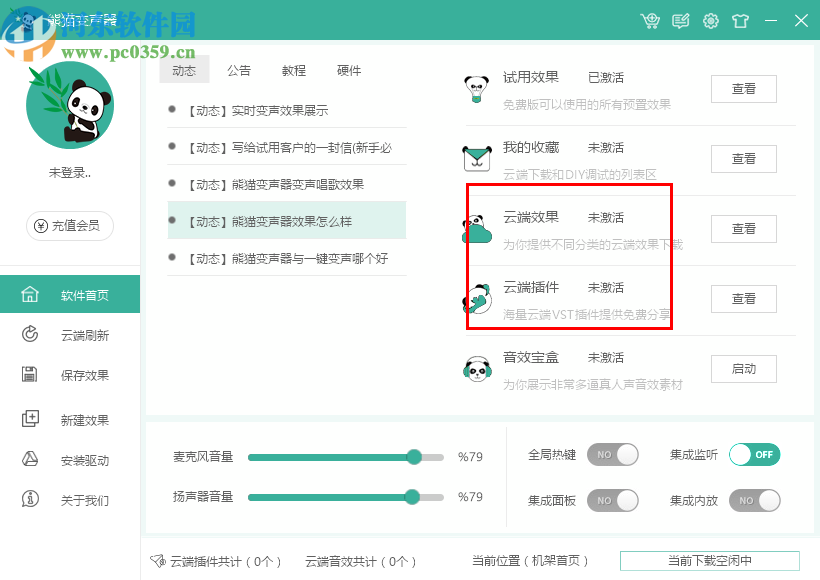Click the 云端刷新 refresh icon in sidebar
Viewport: 820px width, 580px height.
click(30, 335)
